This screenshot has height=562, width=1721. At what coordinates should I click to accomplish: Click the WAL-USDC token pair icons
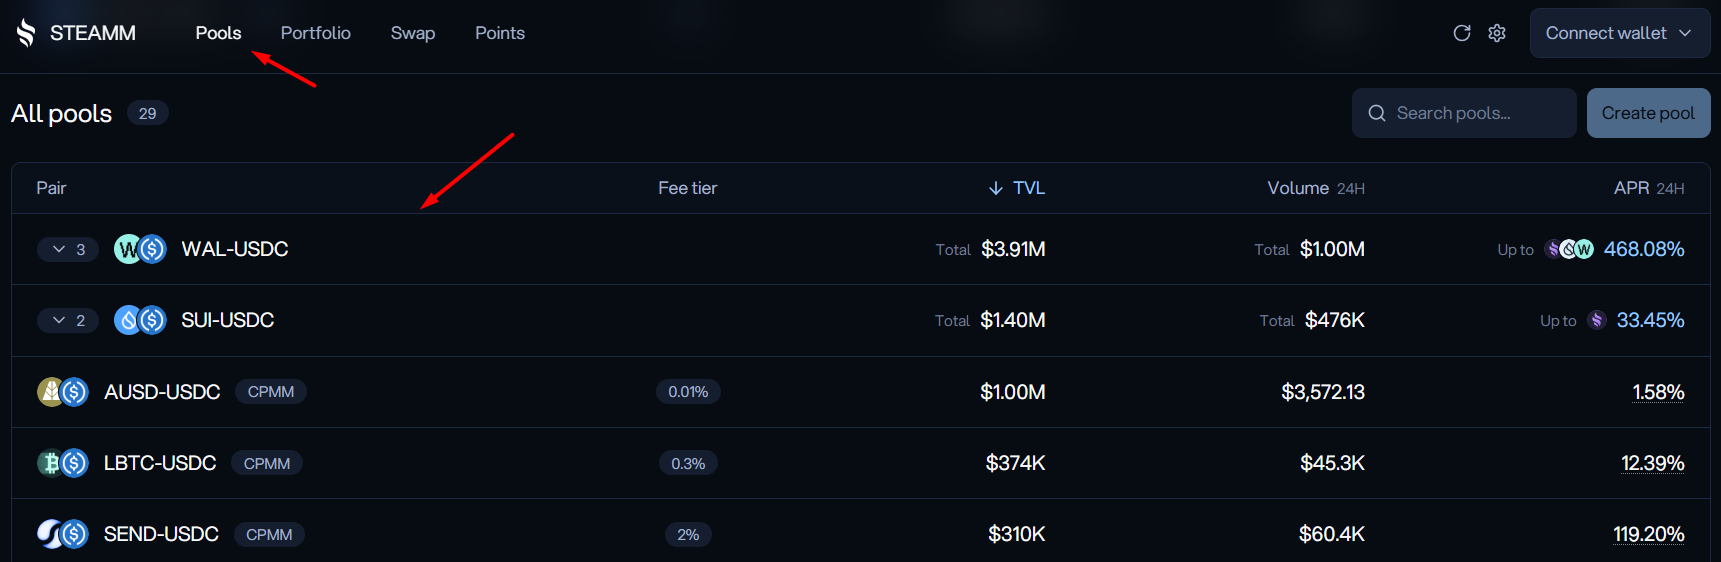click(140, 249)
